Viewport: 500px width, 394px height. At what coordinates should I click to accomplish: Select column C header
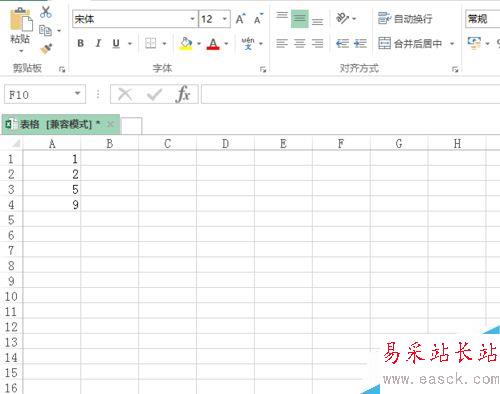167,144
